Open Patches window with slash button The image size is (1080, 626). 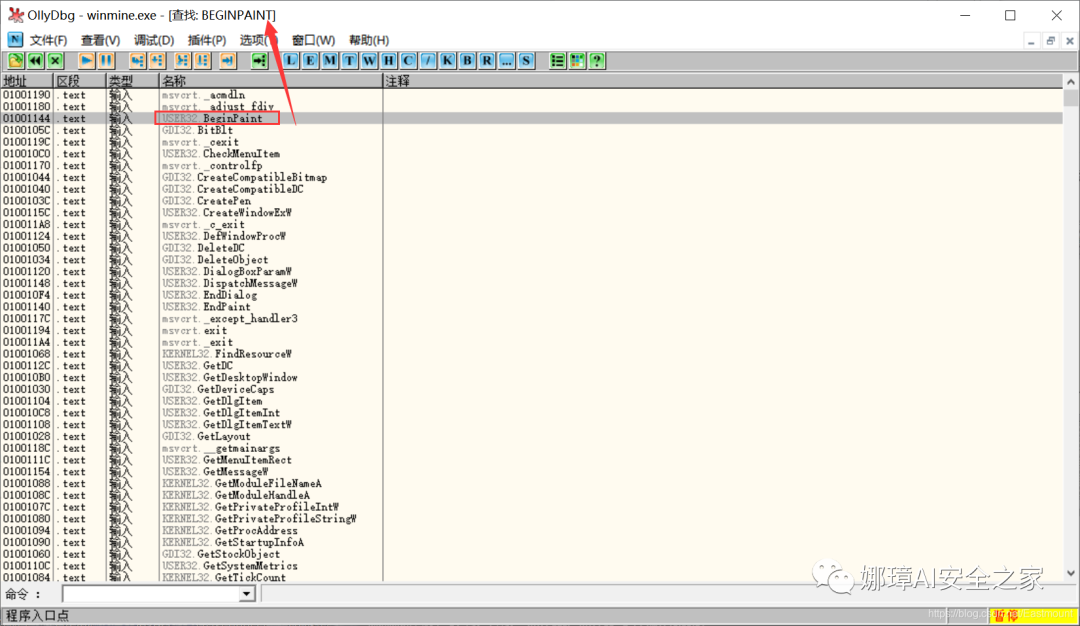(428, 61)
